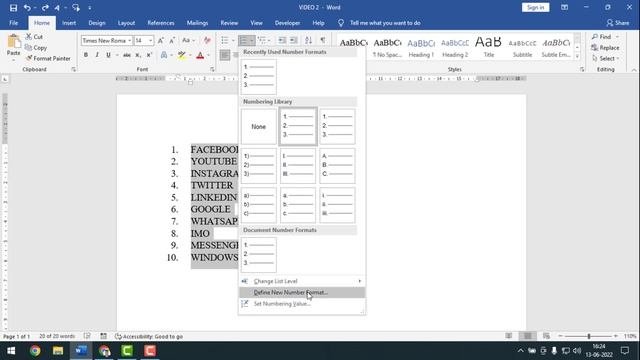Click the multilevel list icon
The width and height of the screenshot is (640, 360).
[262, 40]
